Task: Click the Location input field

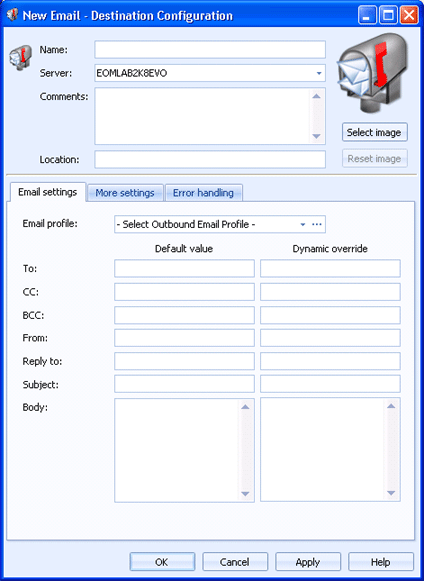Action: pos(210,159)
